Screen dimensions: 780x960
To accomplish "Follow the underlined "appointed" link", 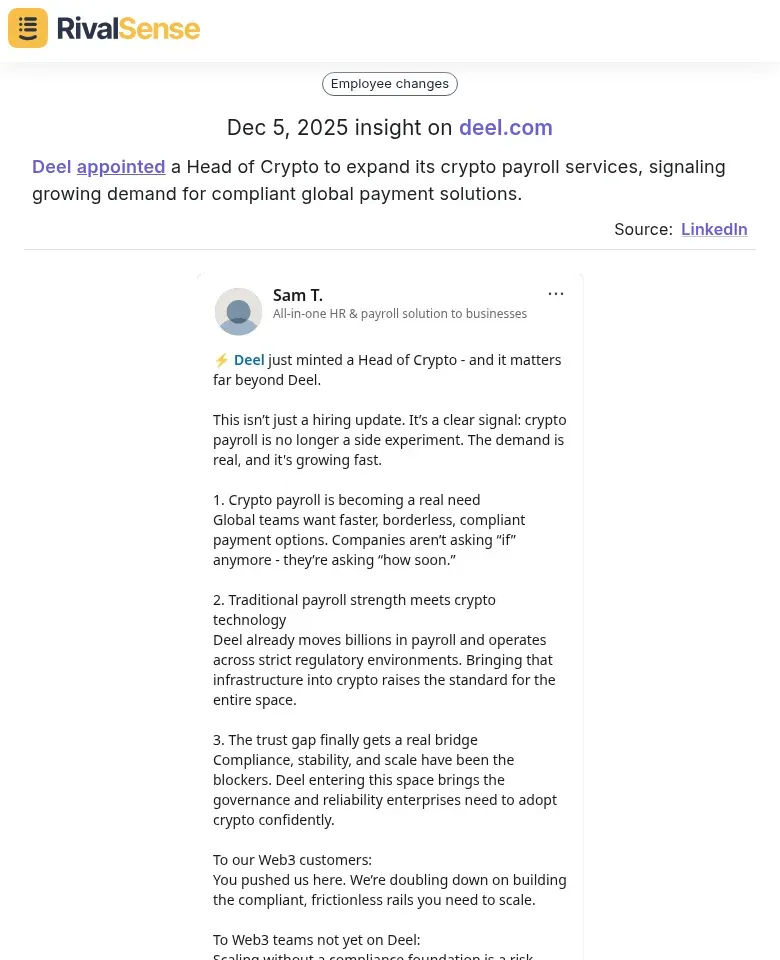I will click(x=120, y=166).
